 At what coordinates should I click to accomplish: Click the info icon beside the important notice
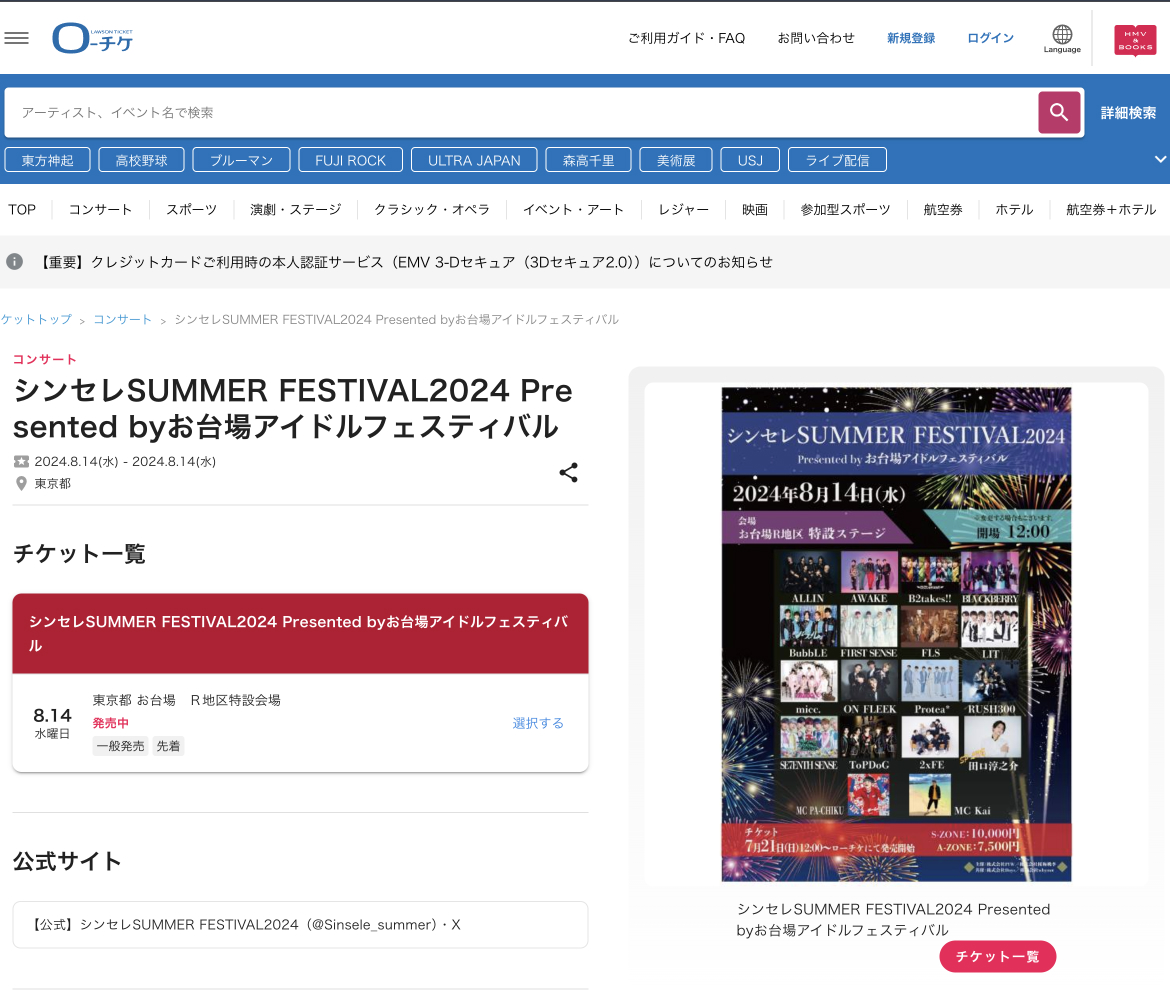(x=15, y=262)
